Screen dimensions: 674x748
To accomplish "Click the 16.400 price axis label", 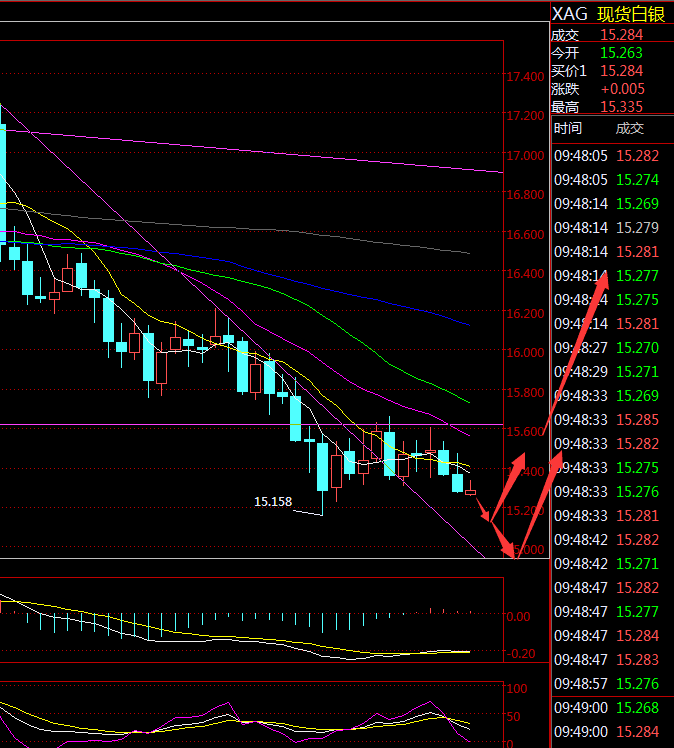I will coord(525,273).
